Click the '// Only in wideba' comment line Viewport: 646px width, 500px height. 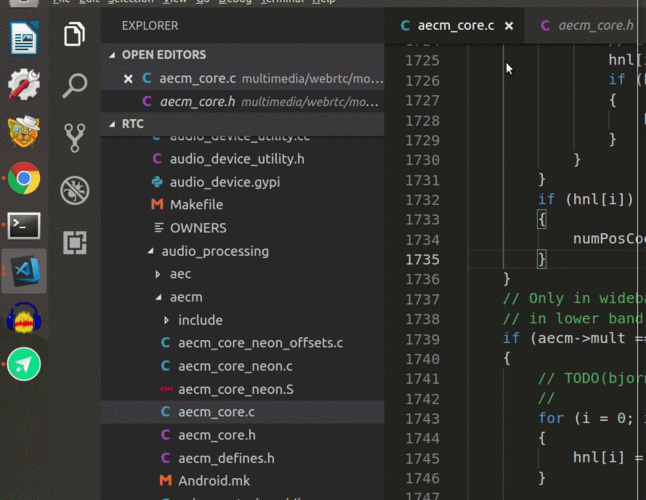point(574,299)
